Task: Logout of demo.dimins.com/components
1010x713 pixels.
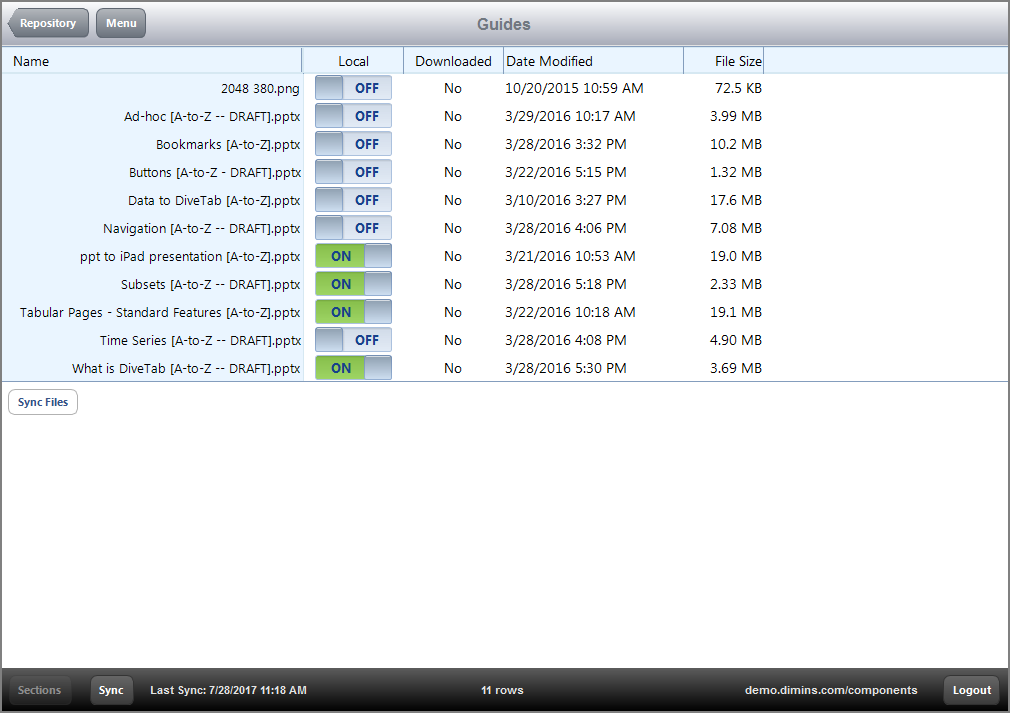Action: [970, 690]
